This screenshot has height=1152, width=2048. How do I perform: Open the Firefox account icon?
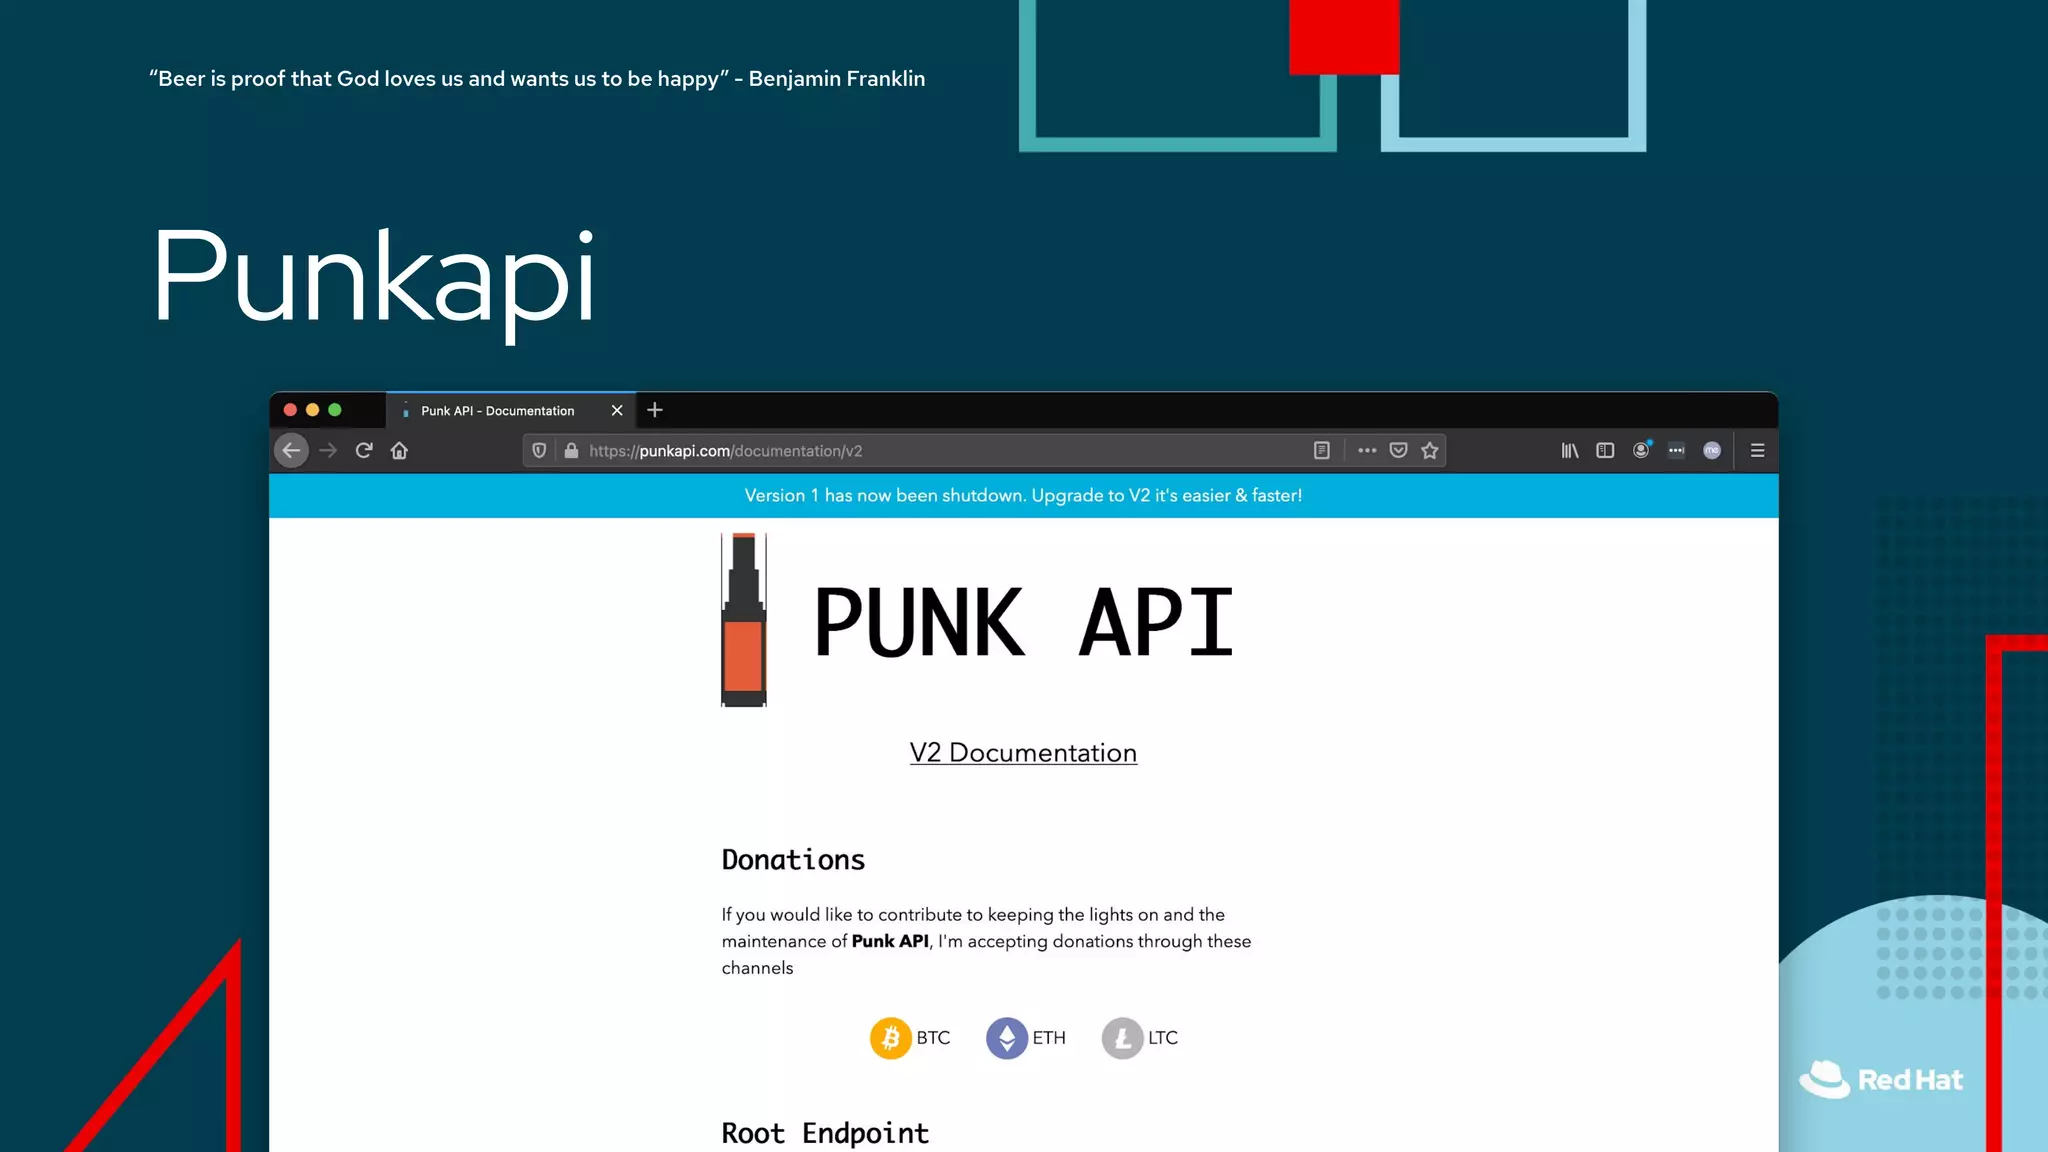pyautogui.click(x=1641, y=451)
